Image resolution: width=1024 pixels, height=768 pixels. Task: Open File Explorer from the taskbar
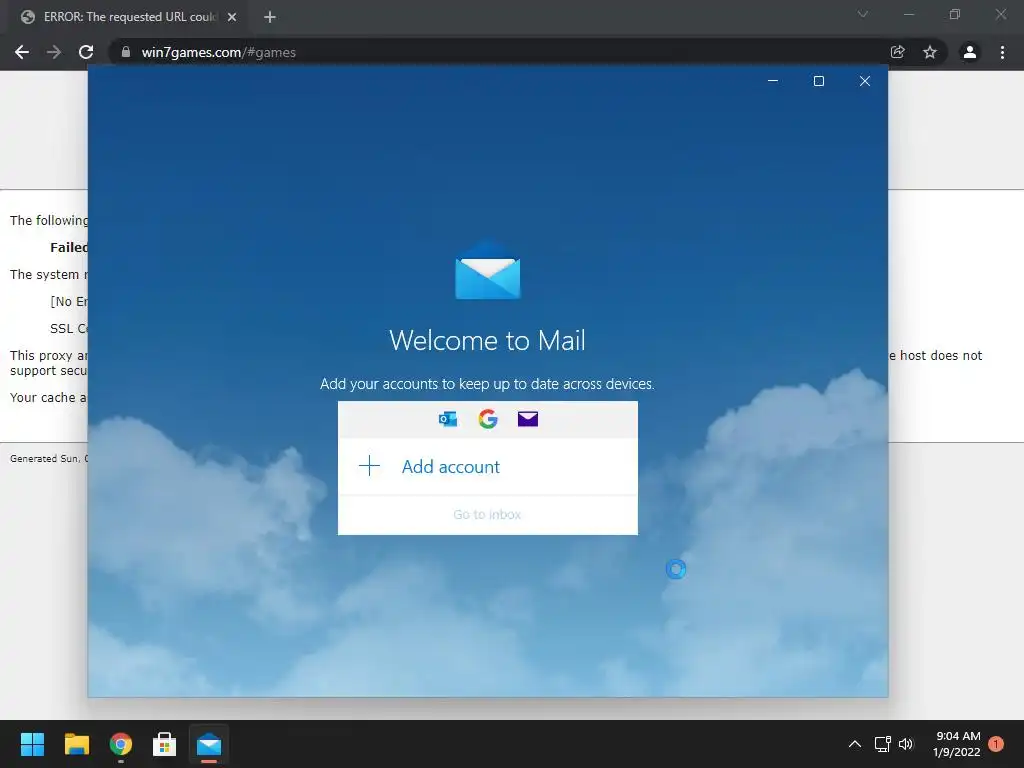[76, 744]
